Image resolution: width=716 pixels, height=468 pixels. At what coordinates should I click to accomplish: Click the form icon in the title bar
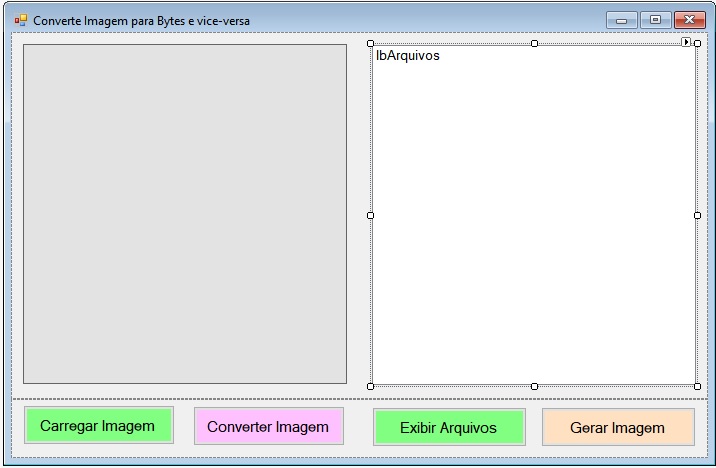21,20
